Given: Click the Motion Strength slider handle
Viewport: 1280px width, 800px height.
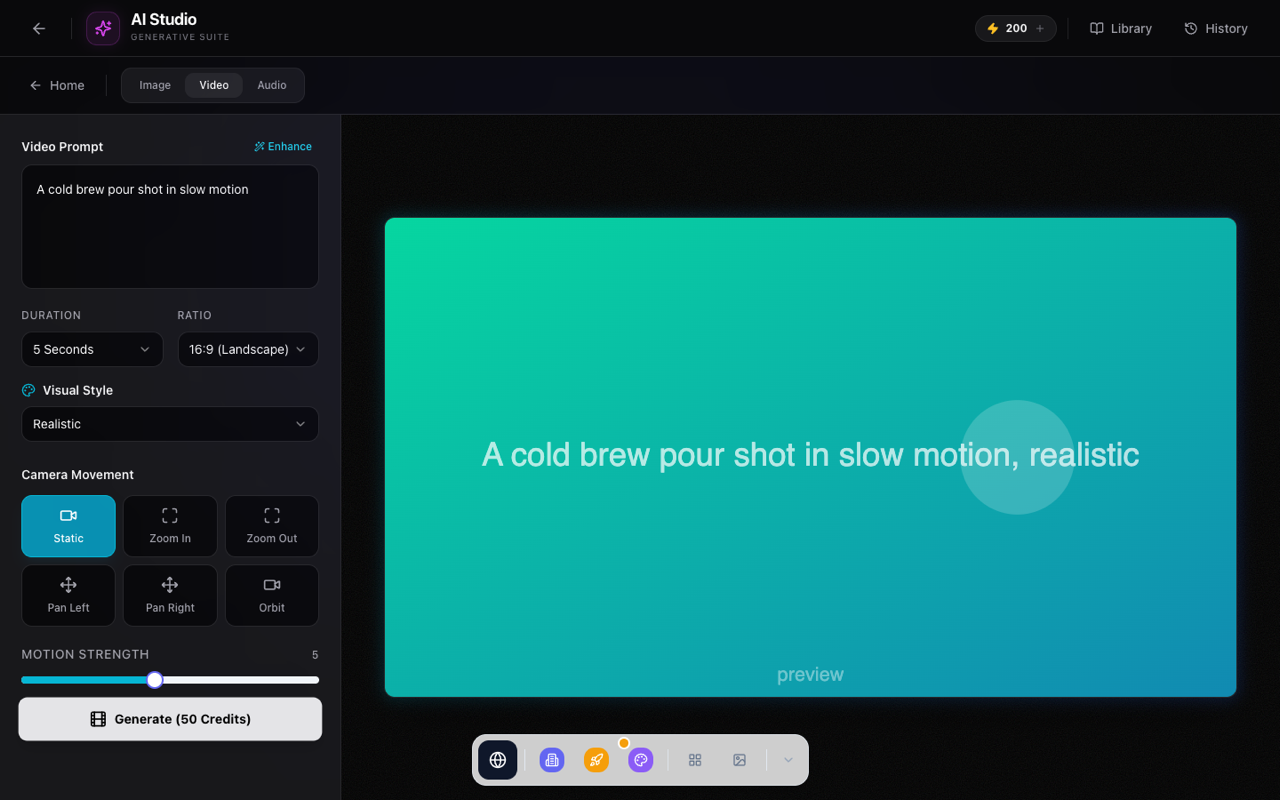Looking at the screenshot, I should [x=155, y=680].
